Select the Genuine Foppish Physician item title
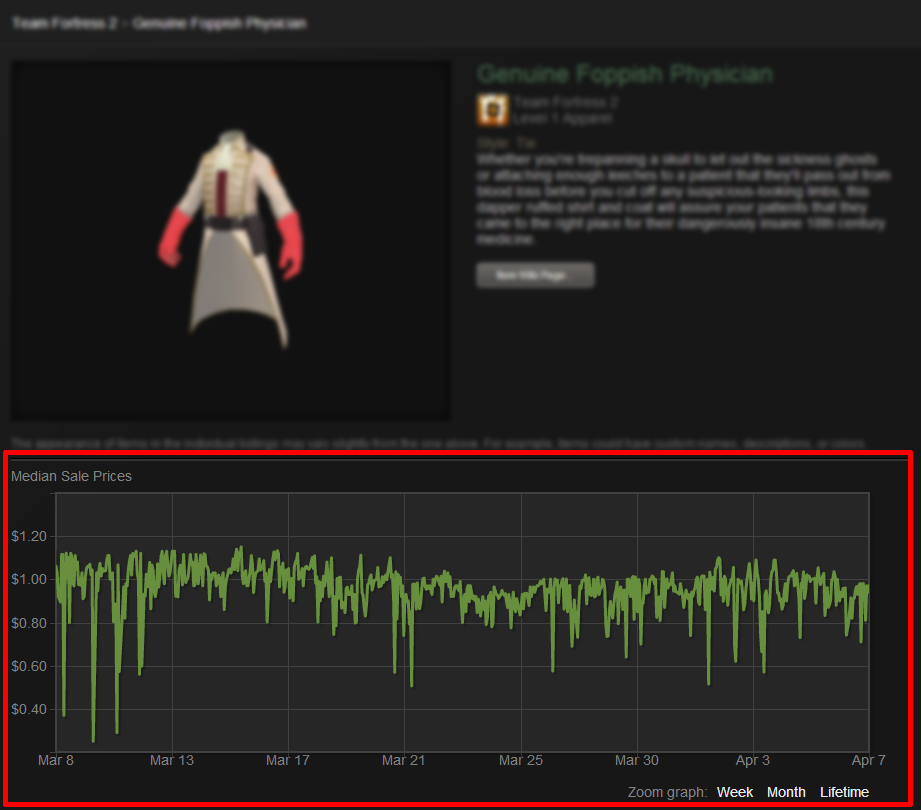This screenshot has width=921, height=810. tap(624, 75)
